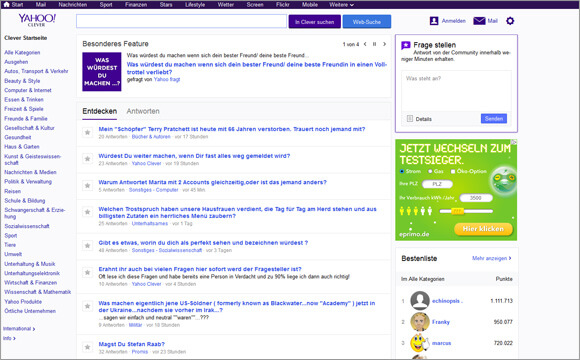
Task: Select the Strom radio button
Action: [402, 171]
